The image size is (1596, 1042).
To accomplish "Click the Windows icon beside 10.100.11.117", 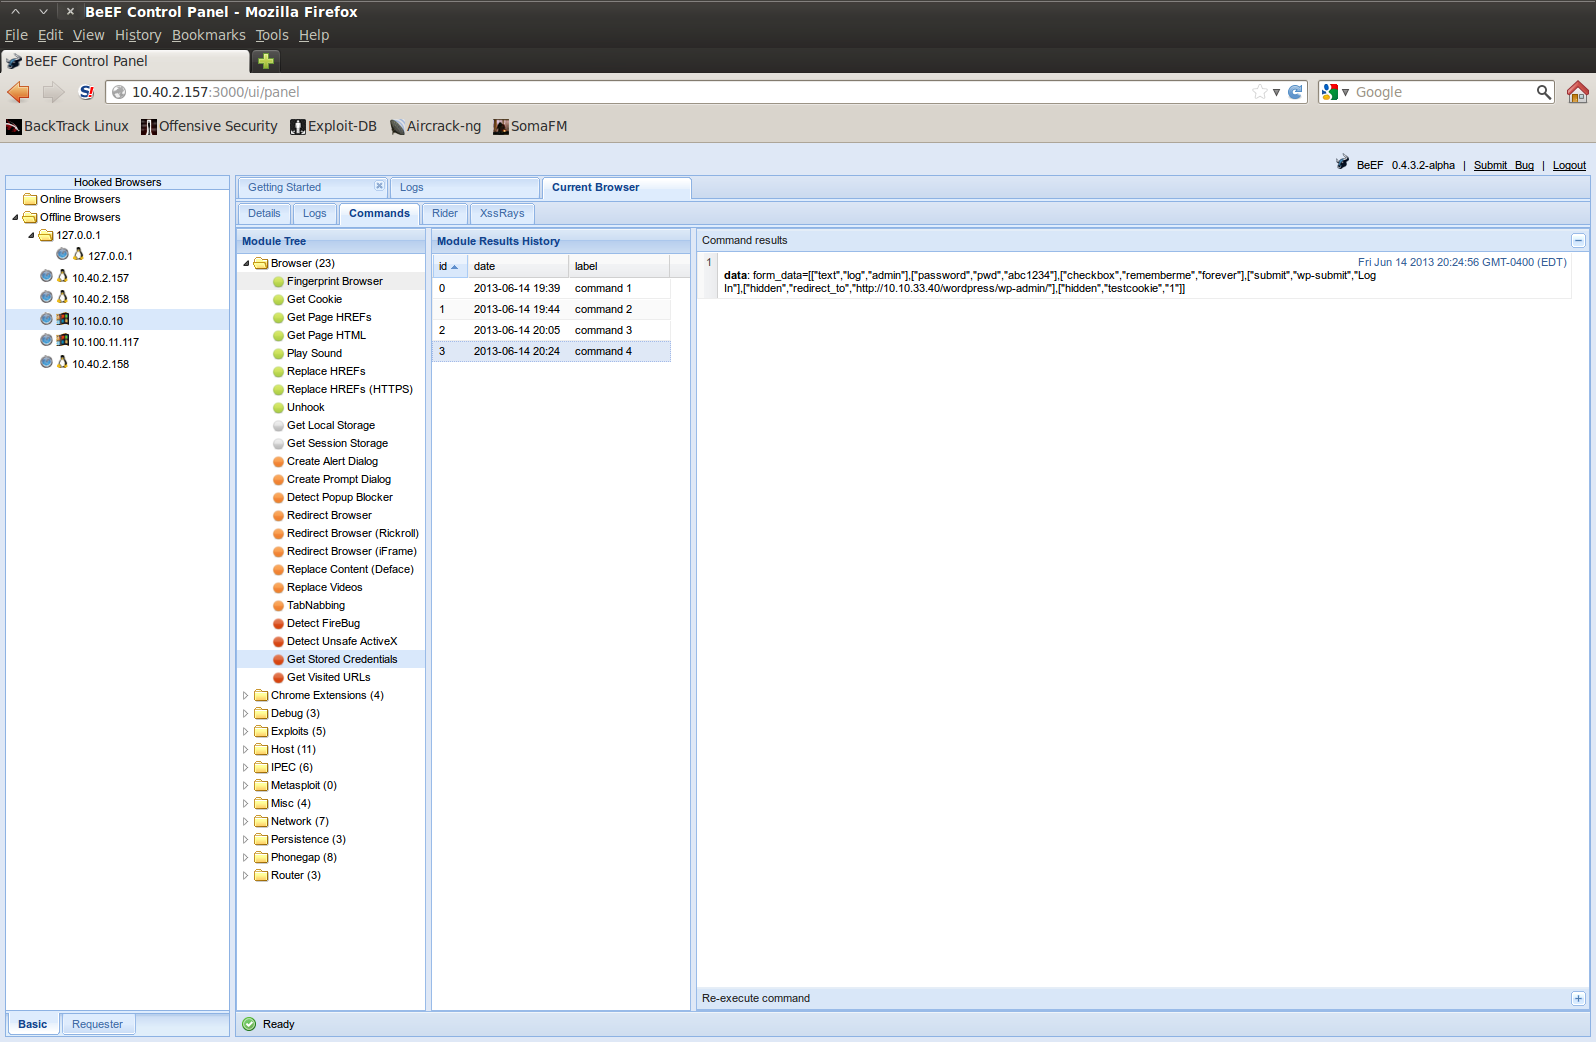I will [x=62, y=341].
